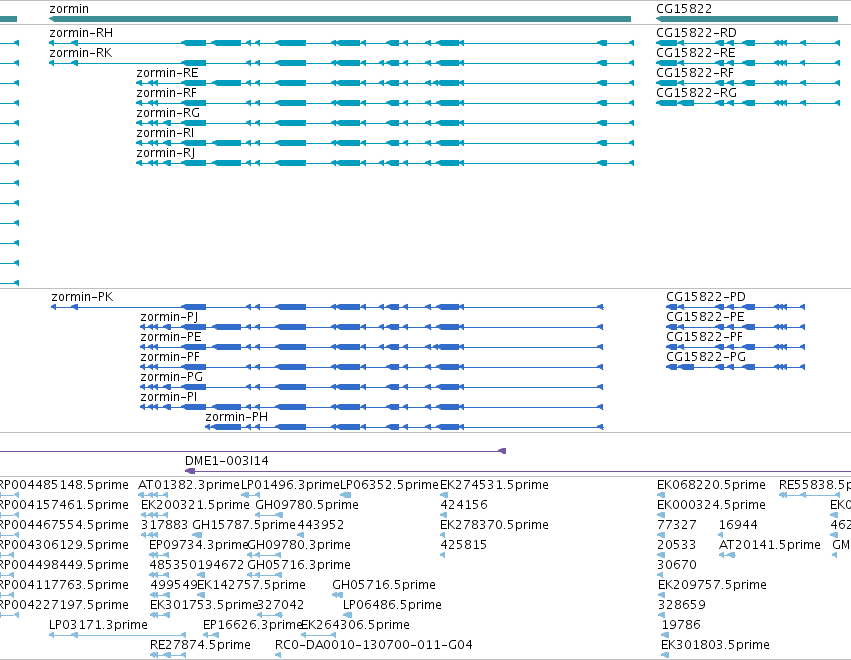This screenshot has width=851, height=660.
Task: Click the purple DME1-003I14 start arrowhead
Action: click(190, 471)
